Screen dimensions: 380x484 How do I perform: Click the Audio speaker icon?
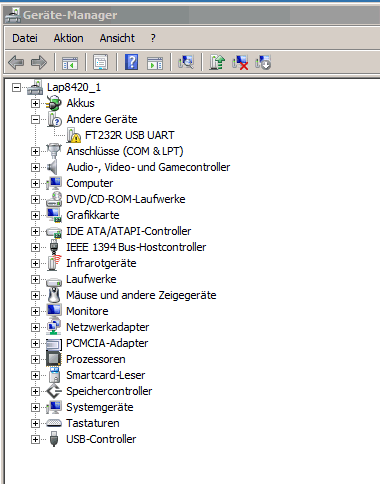pos(52,167)
